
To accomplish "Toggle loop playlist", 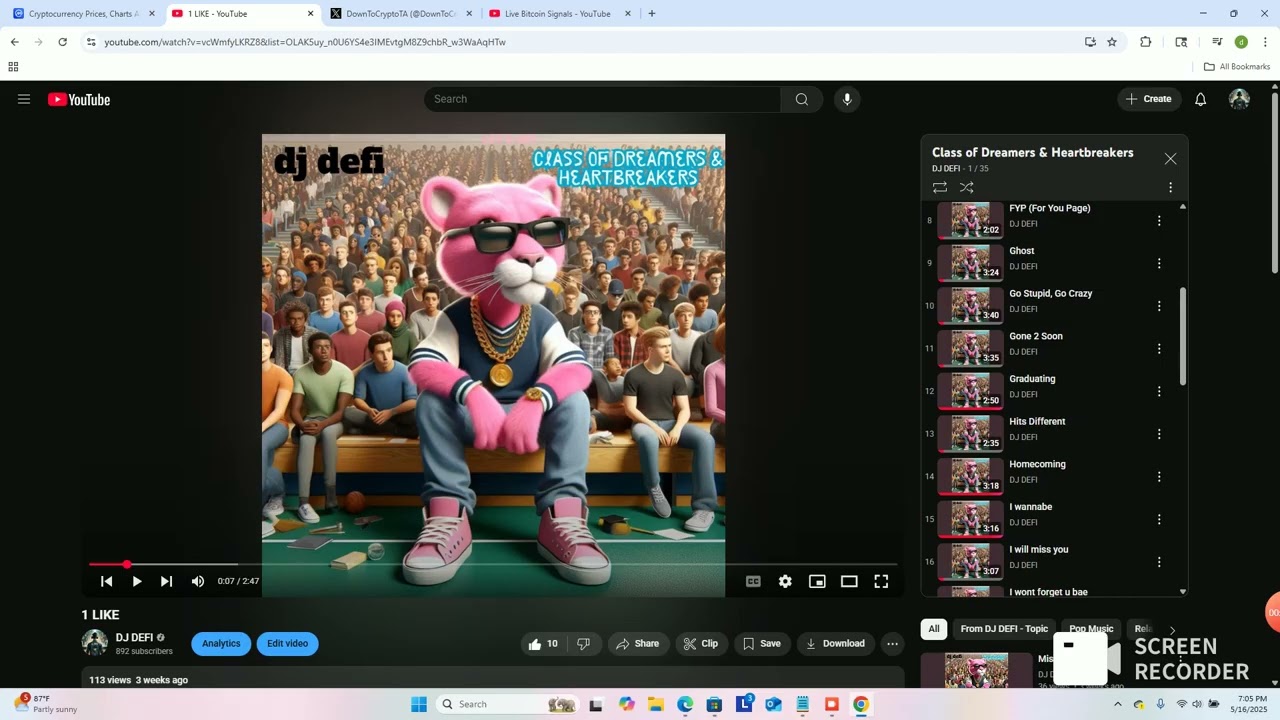I will click(x=940, y=187).
